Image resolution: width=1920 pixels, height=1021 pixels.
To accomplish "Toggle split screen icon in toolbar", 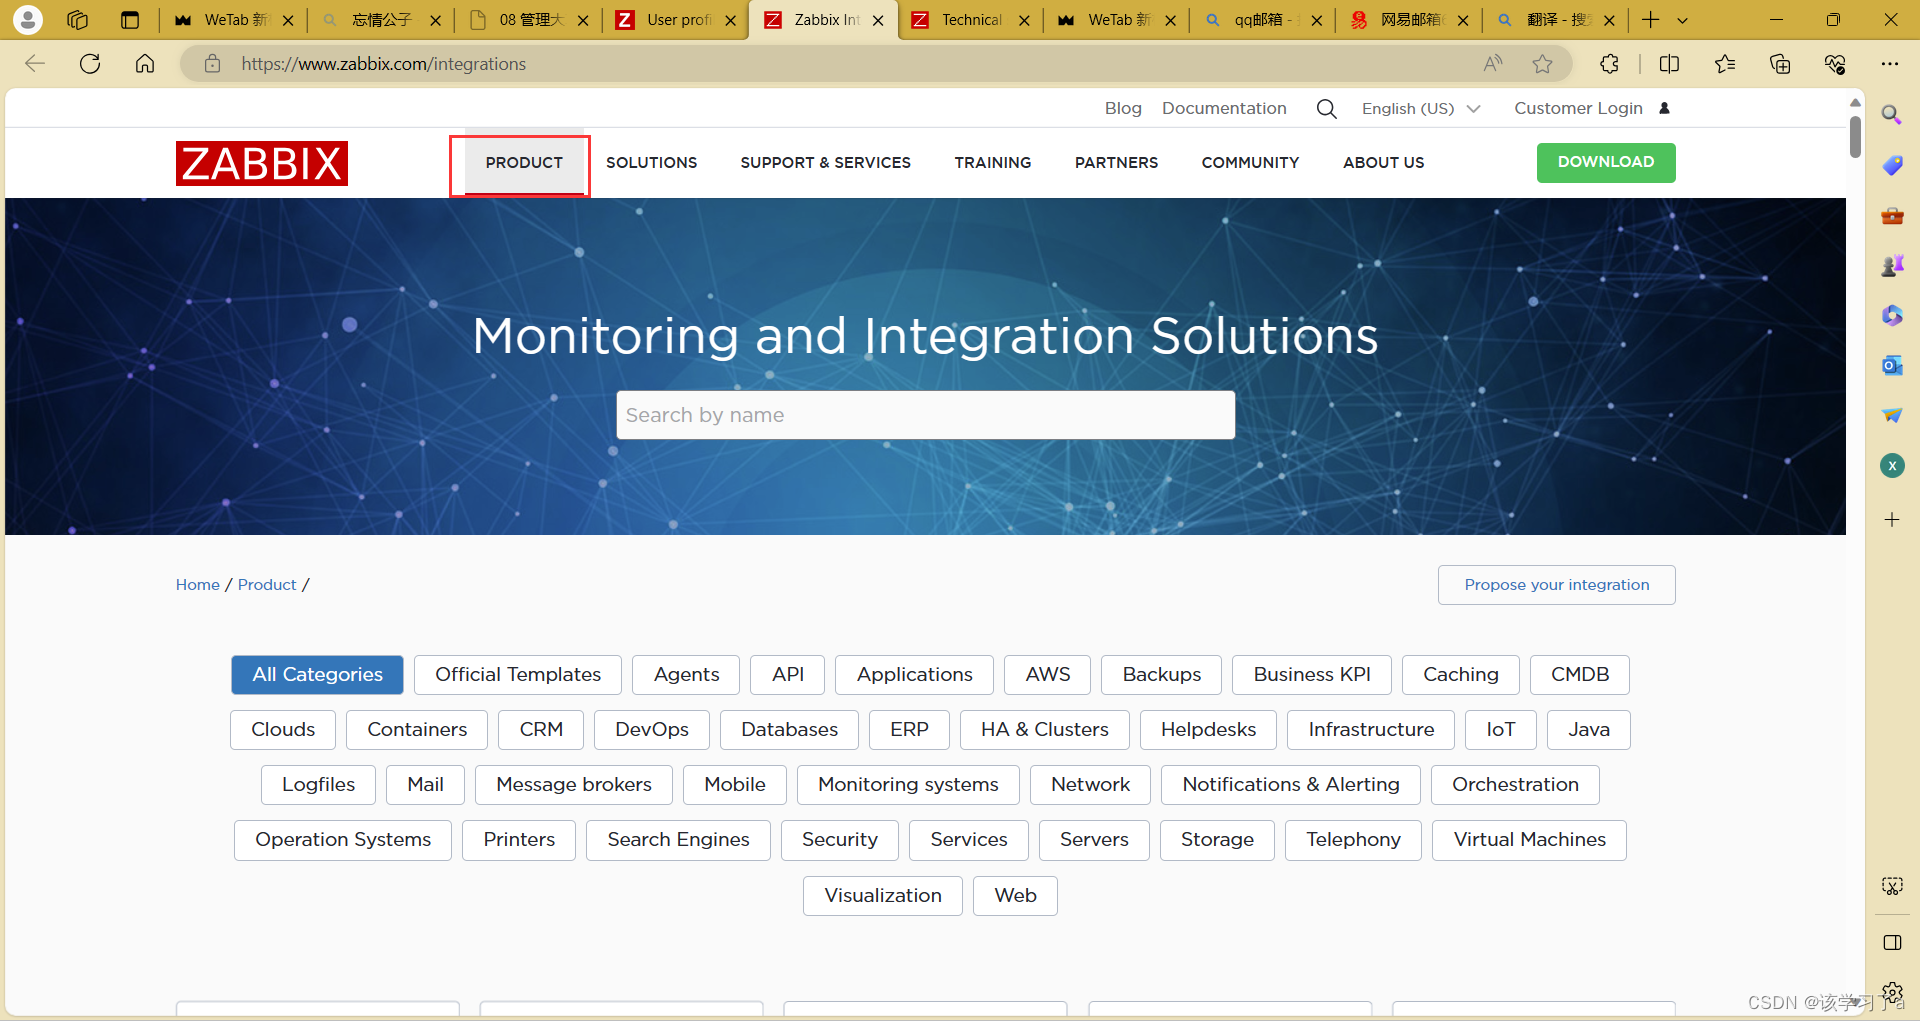I will [x=1669, y=64].
